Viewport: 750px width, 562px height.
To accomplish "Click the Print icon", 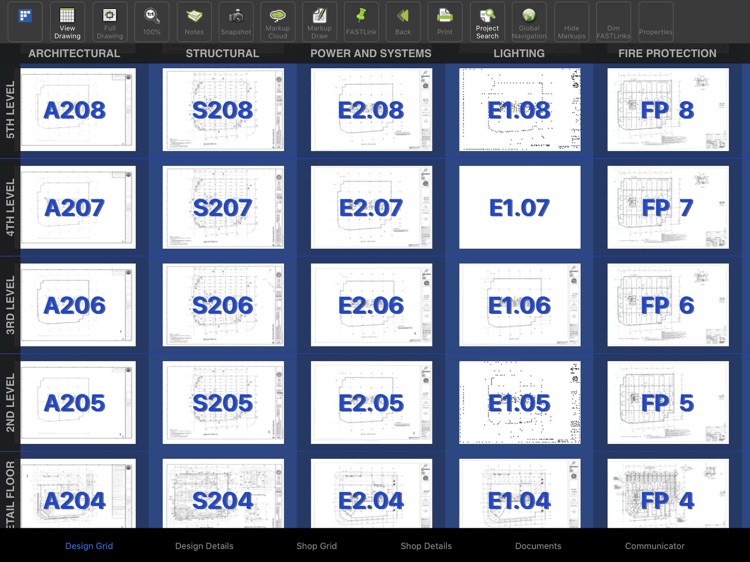I will pos(445,21).
